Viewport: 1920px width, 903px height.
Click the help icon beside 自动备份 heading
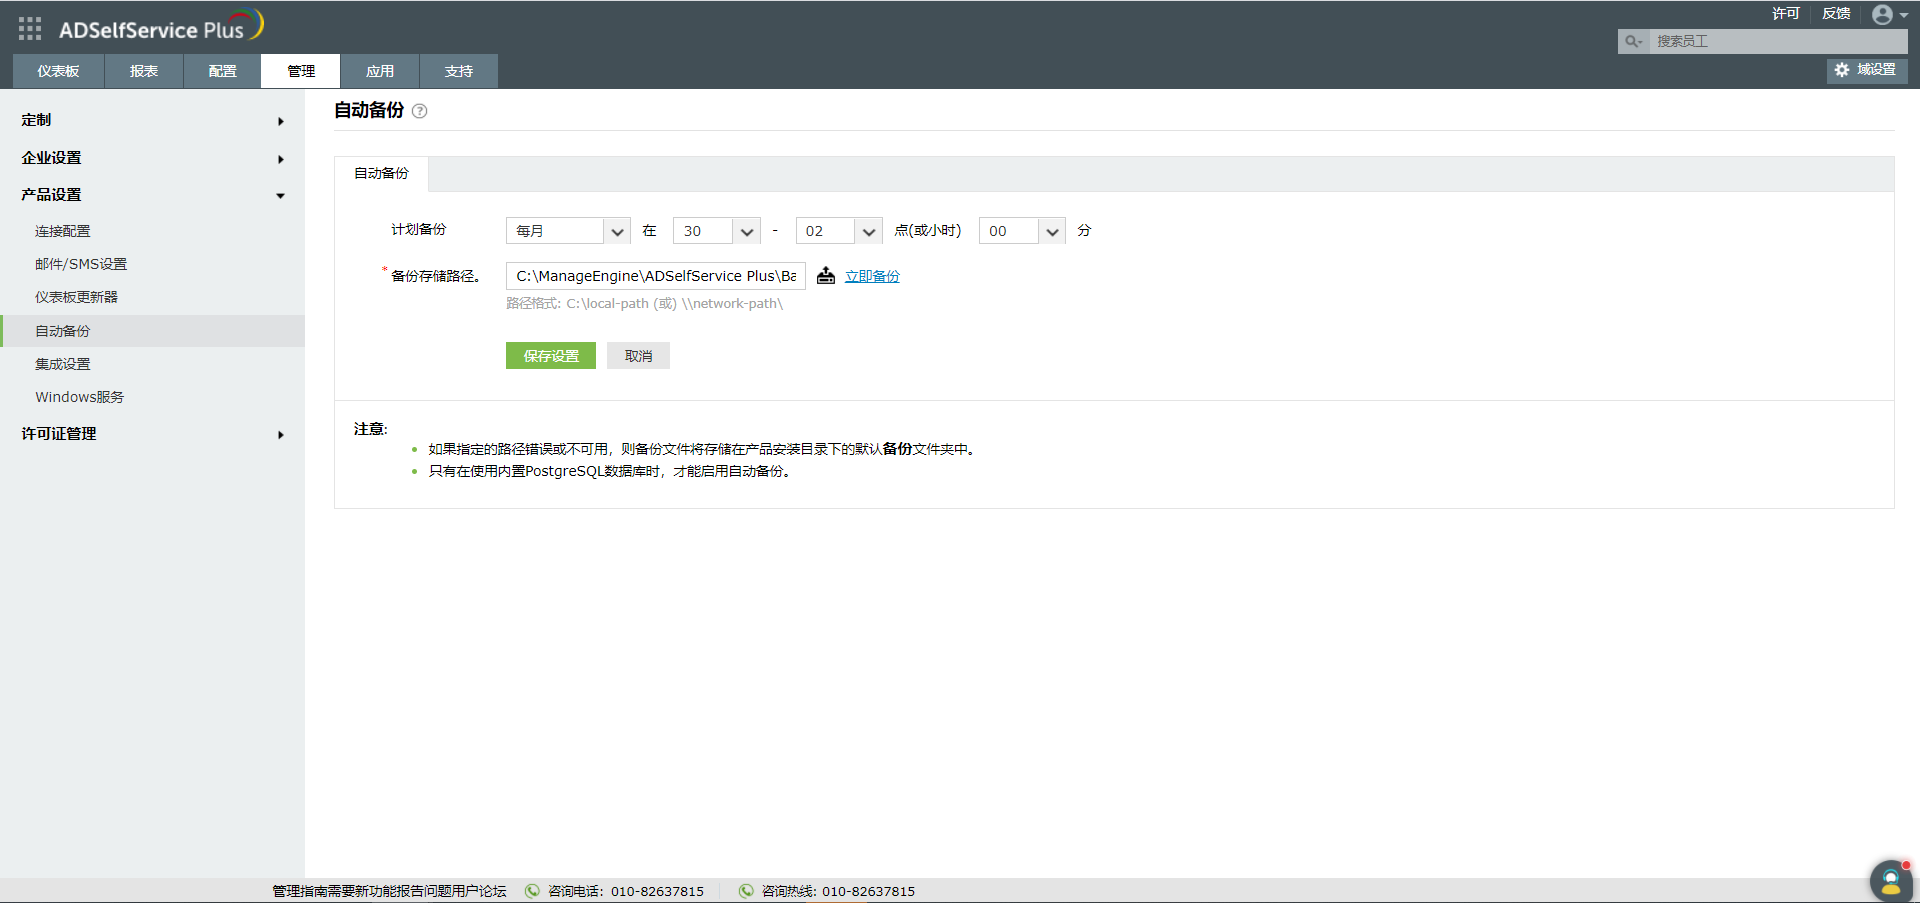point(420,111)
